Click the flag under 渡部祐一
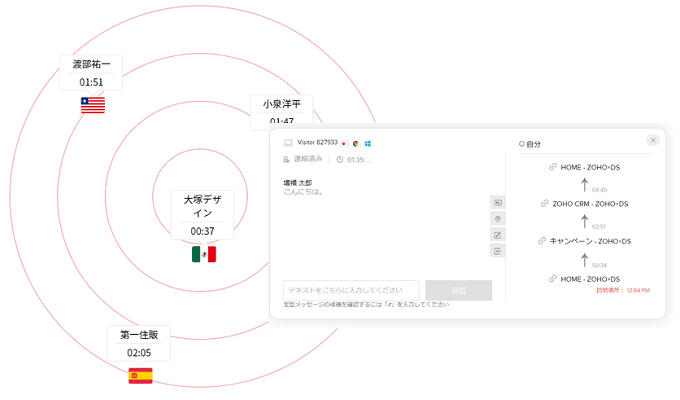Screen dimensions: 680x400 pos(93,105)
